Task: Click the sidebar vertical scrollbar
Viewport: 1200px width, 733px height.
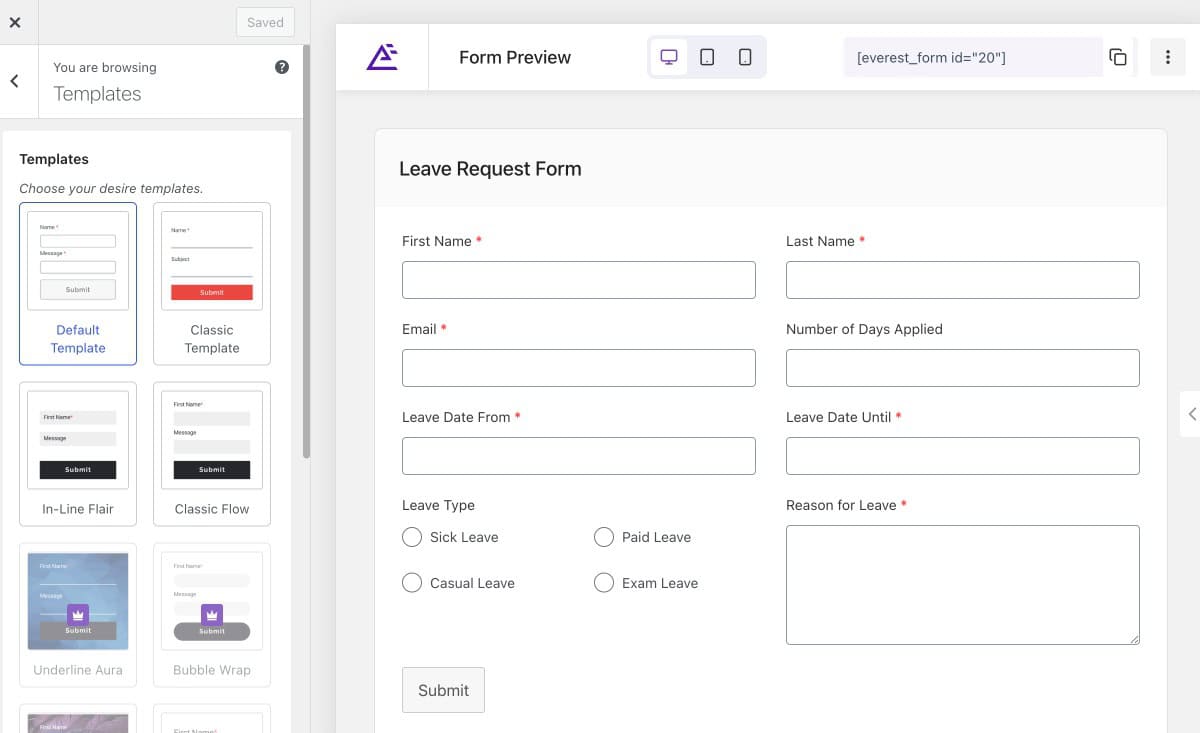Action: (307, 250)
